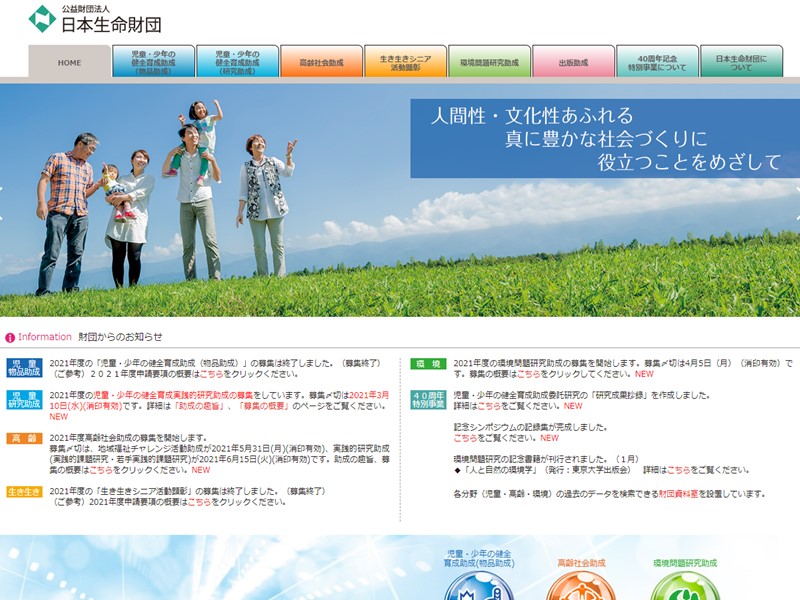Show the previous slide with the left arrow
Viewport: 800px width, 600px height.
(x=2, y=203)
